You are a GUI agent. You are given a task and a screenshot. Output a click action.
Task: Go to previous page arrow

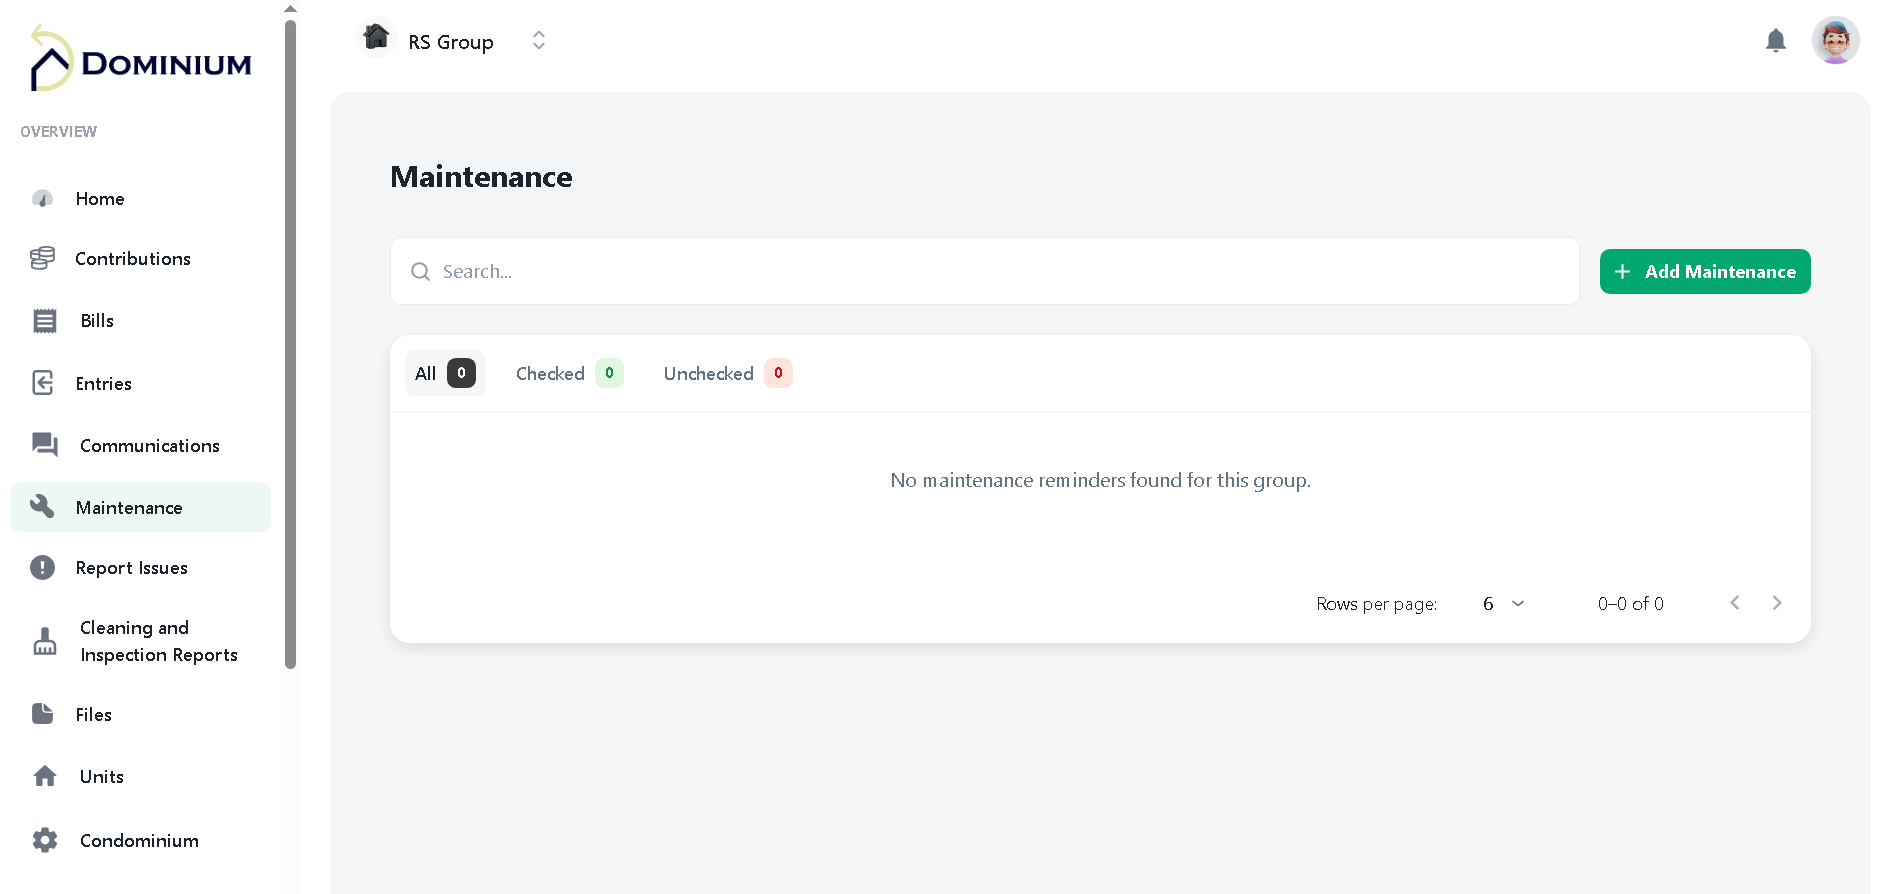[x=1735, y=603]
